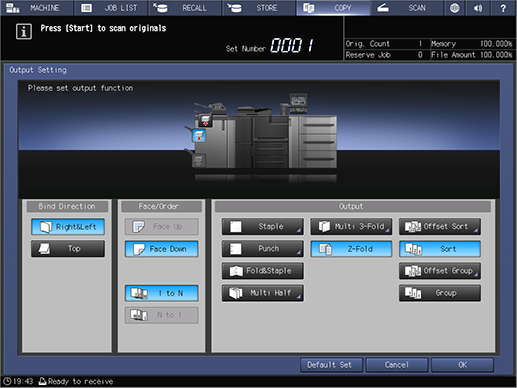
Task: Click the Multi 3-Fold icon
Action: pyautogui.click(x=324, y=227)
